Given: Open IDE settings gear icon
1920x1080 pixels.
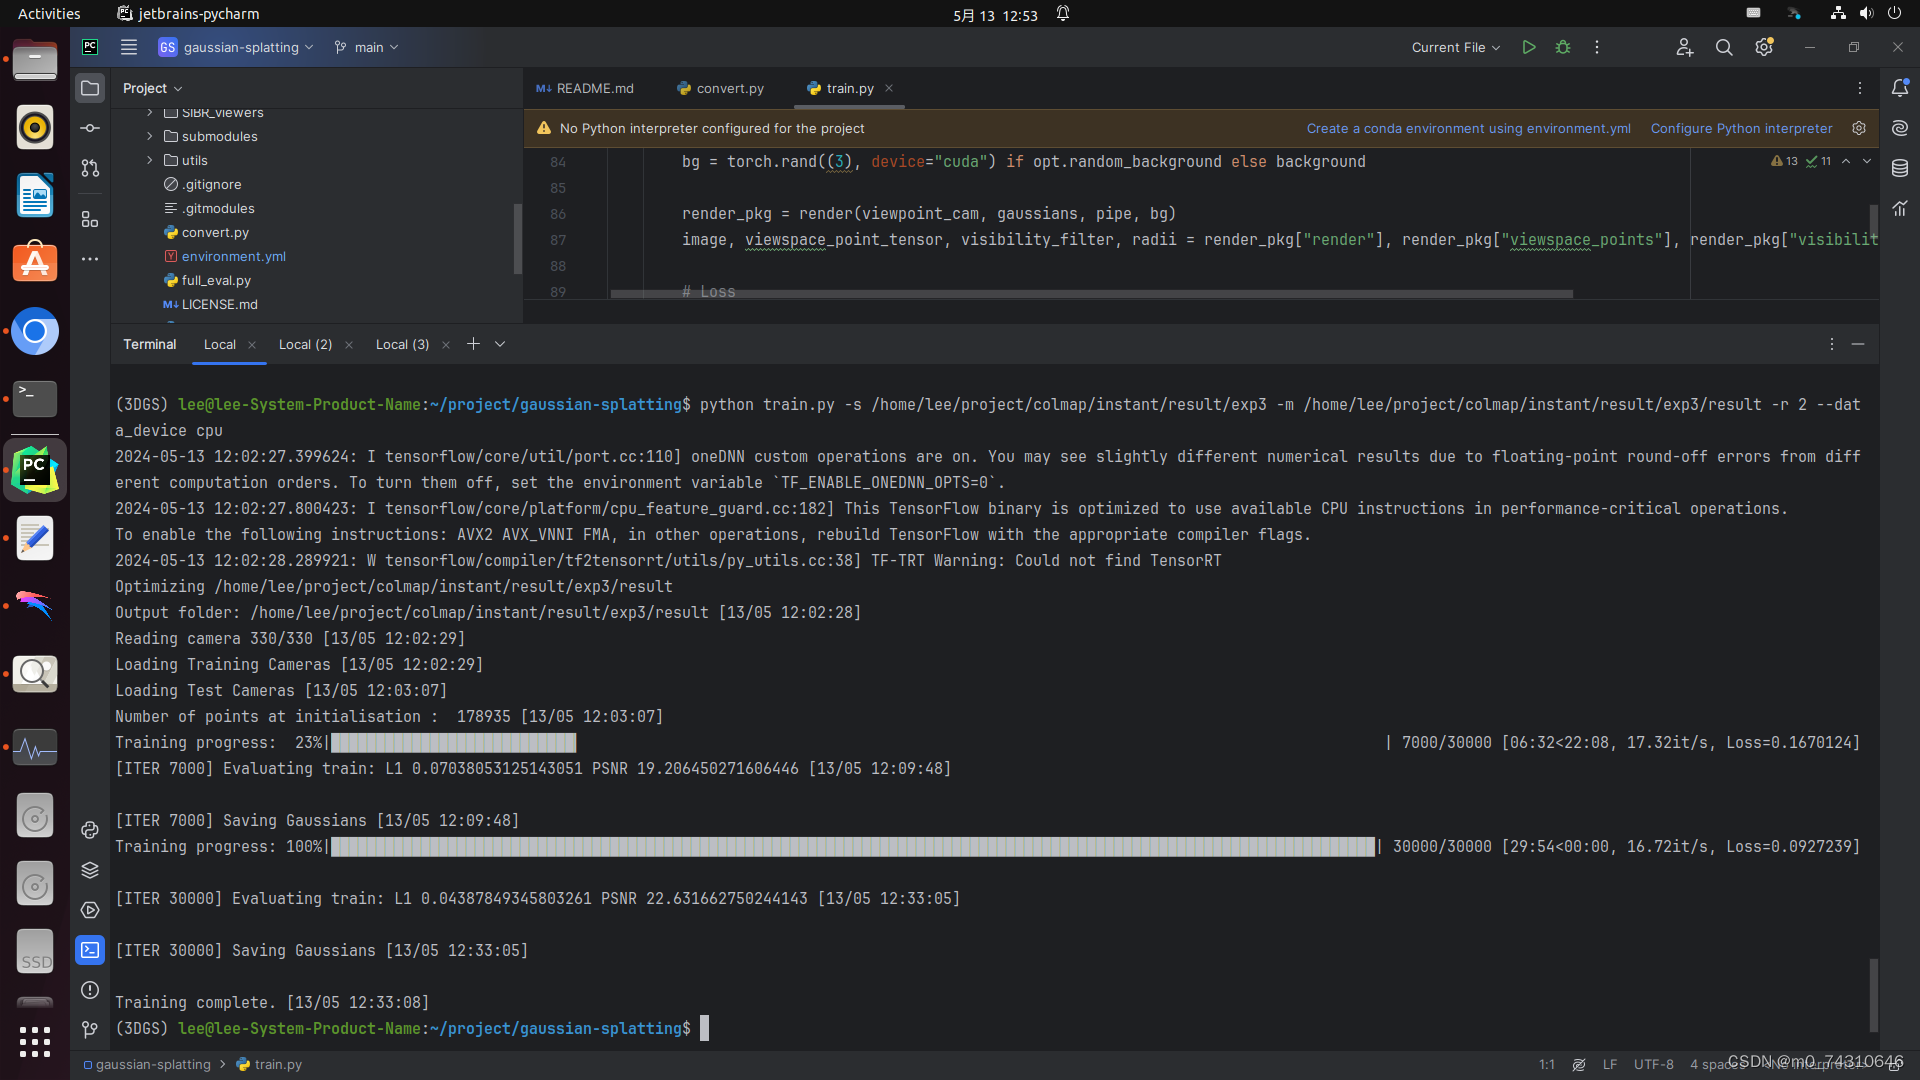Looking at the screenshot, I should 1764,47.
